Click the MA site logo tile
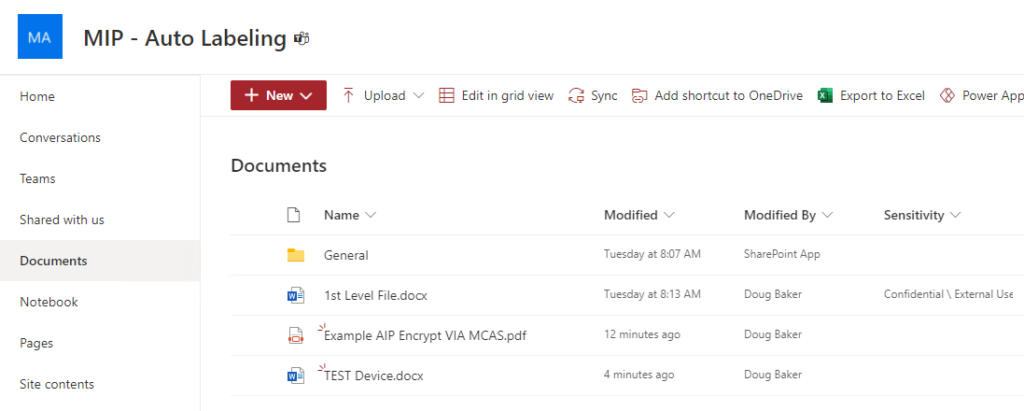The height and width of the screenshot is (411, 1024). pos(40,37)
